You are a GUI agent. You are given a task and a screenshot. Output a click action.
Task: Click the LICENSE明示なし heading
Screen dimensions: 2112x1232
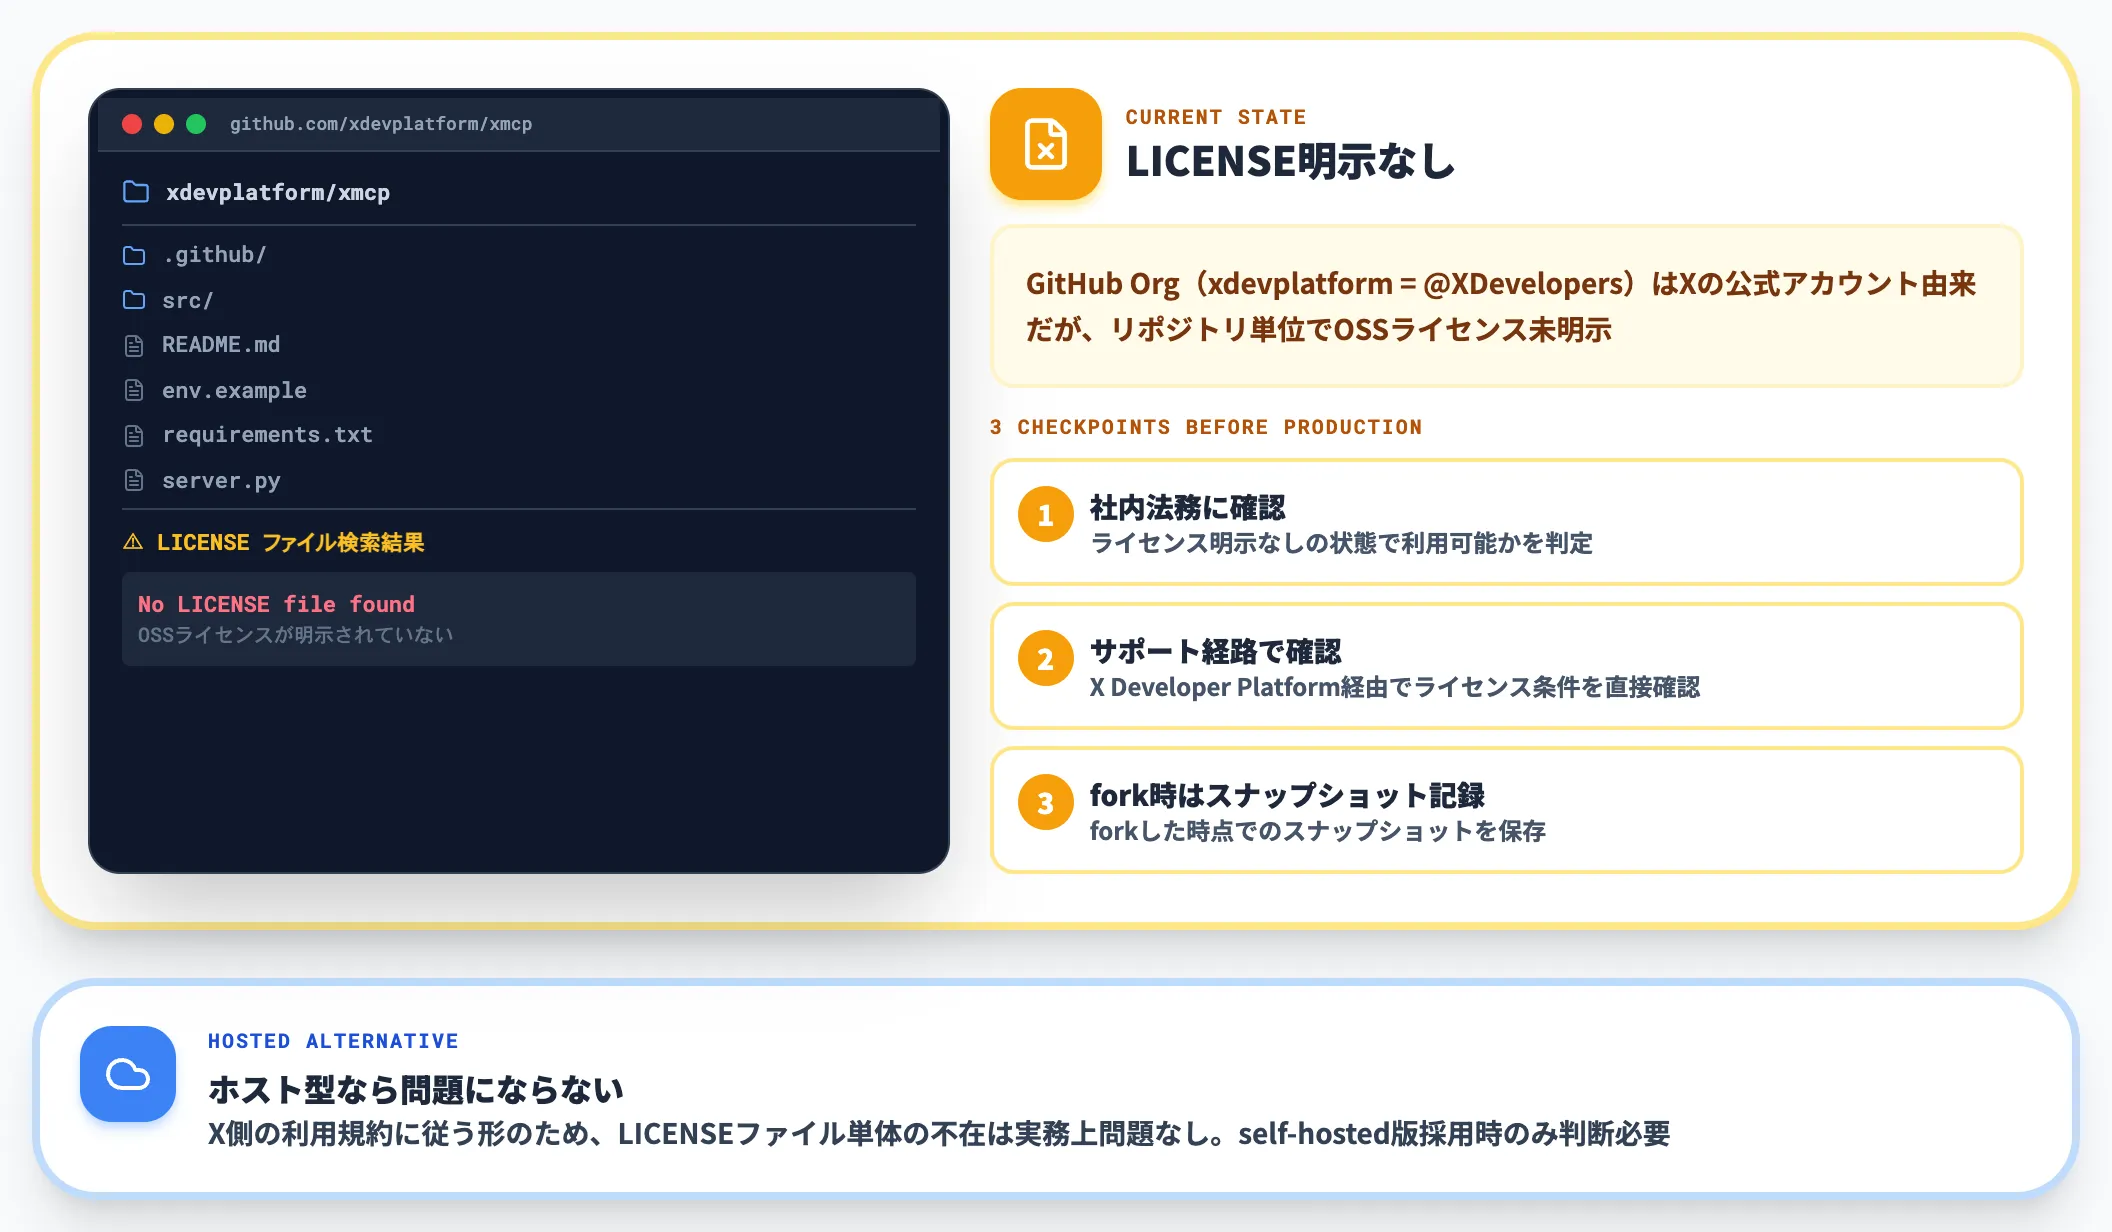click(1291, 161)
